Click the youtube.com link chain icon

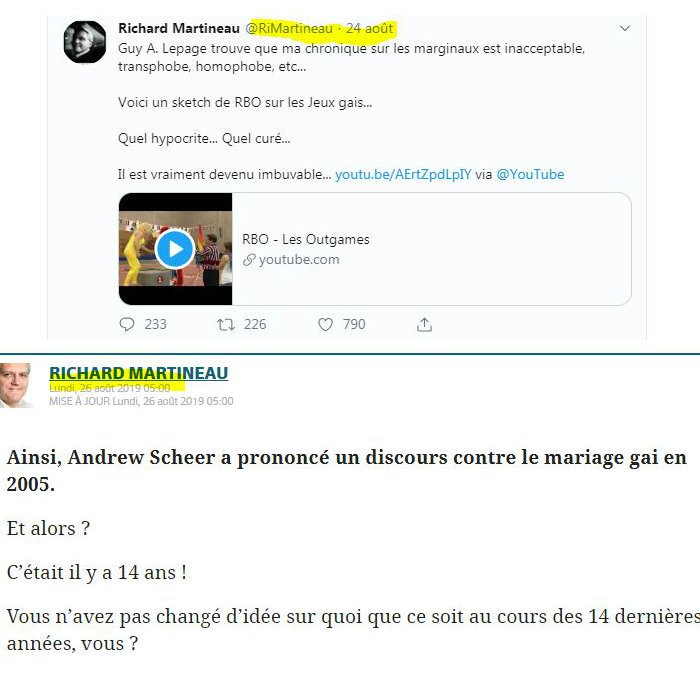249,260
